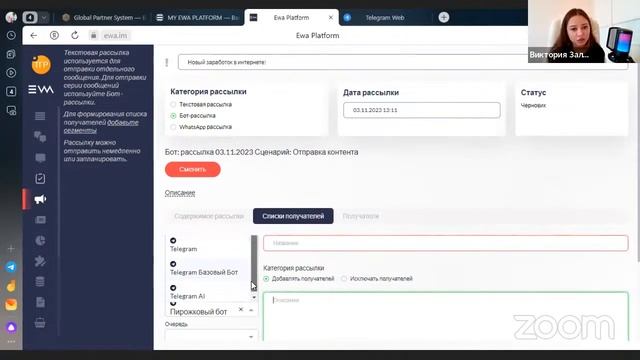Click the bot list scrollbar
The width and height of the screenshot is (640, 360).
click(x=254, y=262)
